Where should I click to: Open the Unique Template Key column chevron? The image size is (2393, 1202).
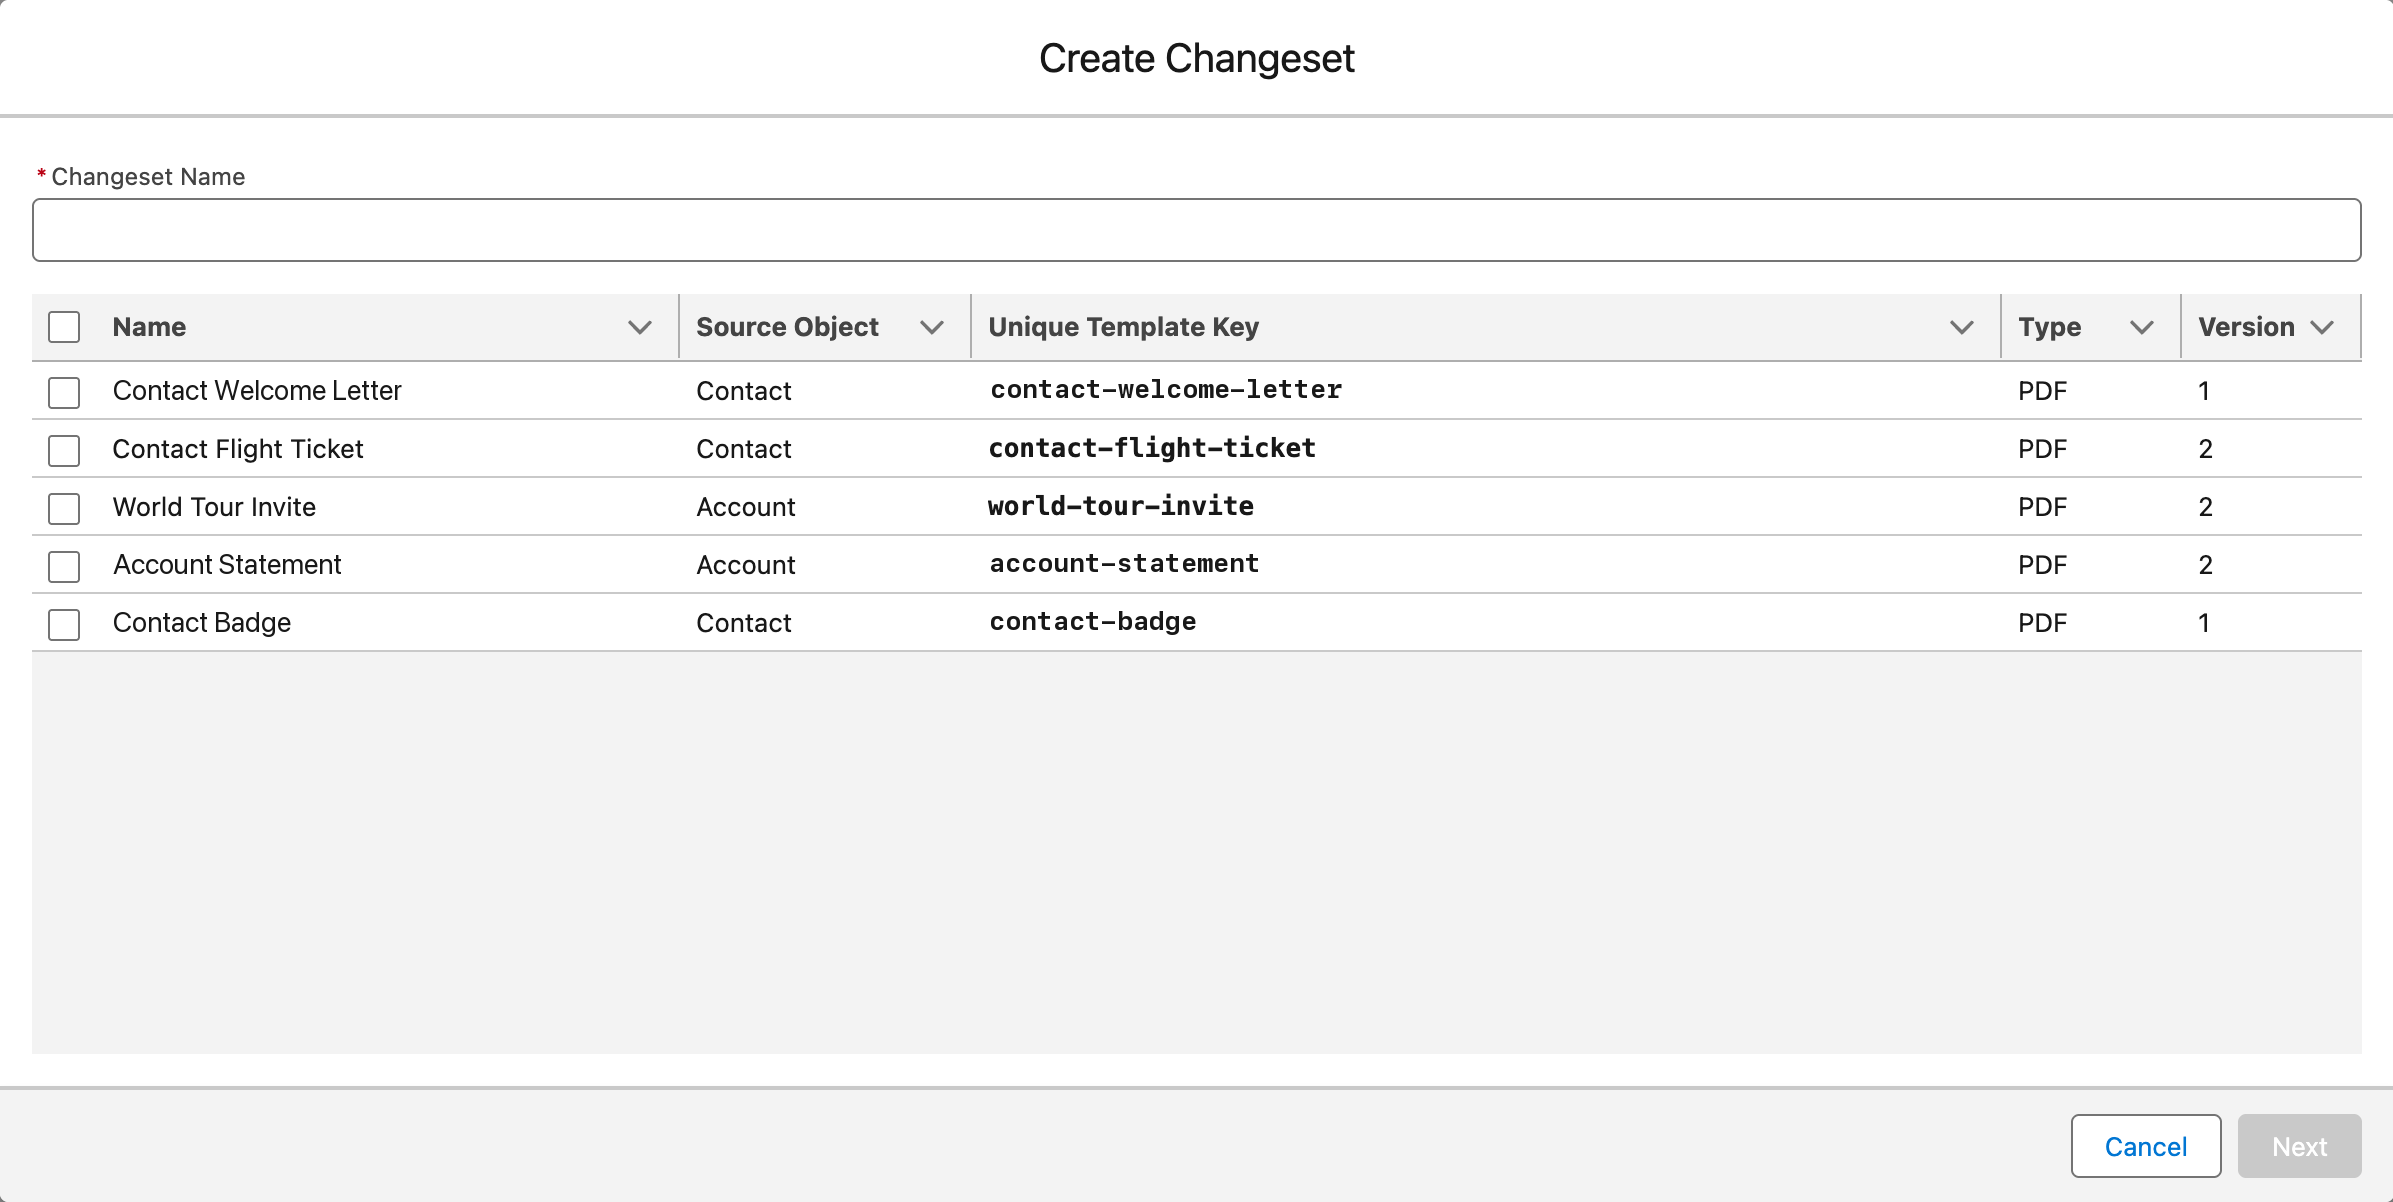coord(1962,327)
